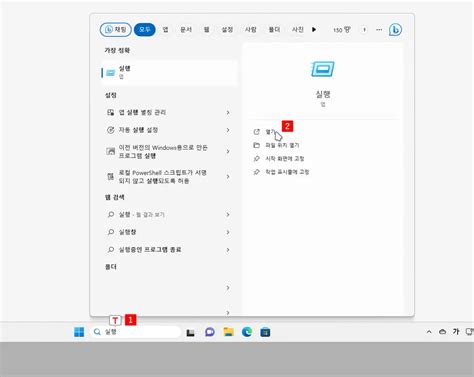This screenshot has width=474, height=377.
Task: Open Task View from the taskbar
Action: tap(190, 332)
